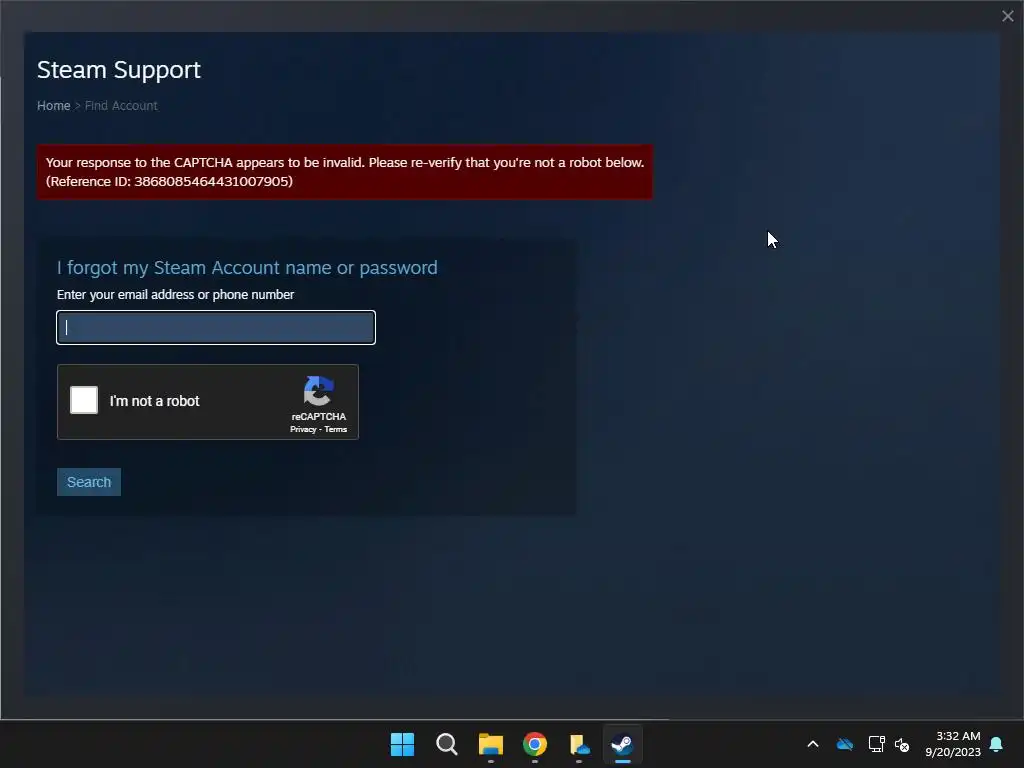Open the reCAPTCHA Terms link
The image size is (1024, 768).
(x=336, y=429)
